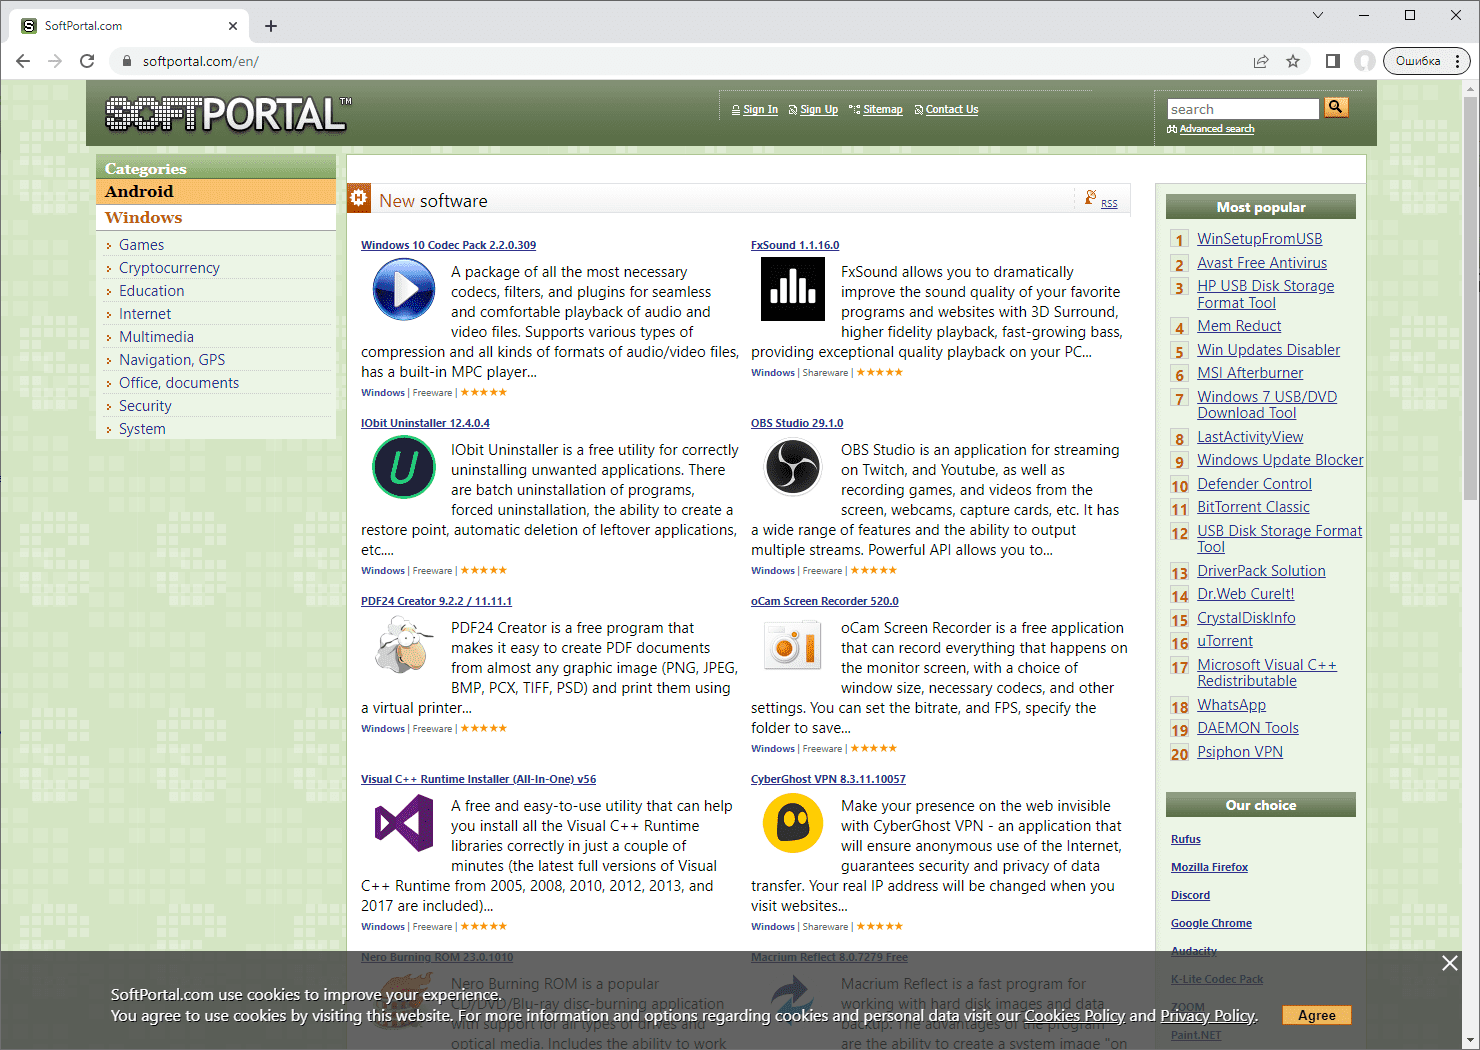The width and height of the screenshot is (1480, 1050).
Task: Open the Contact Us link
Action: [952, 110]
